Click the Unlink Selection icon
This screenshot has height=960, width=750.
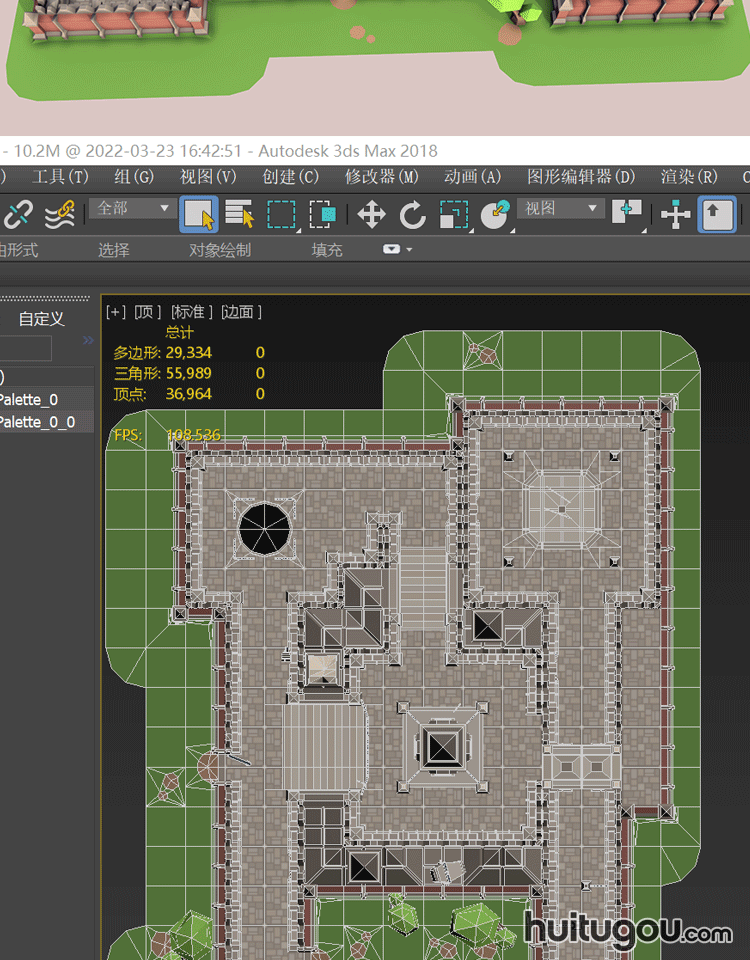point(18,214)
